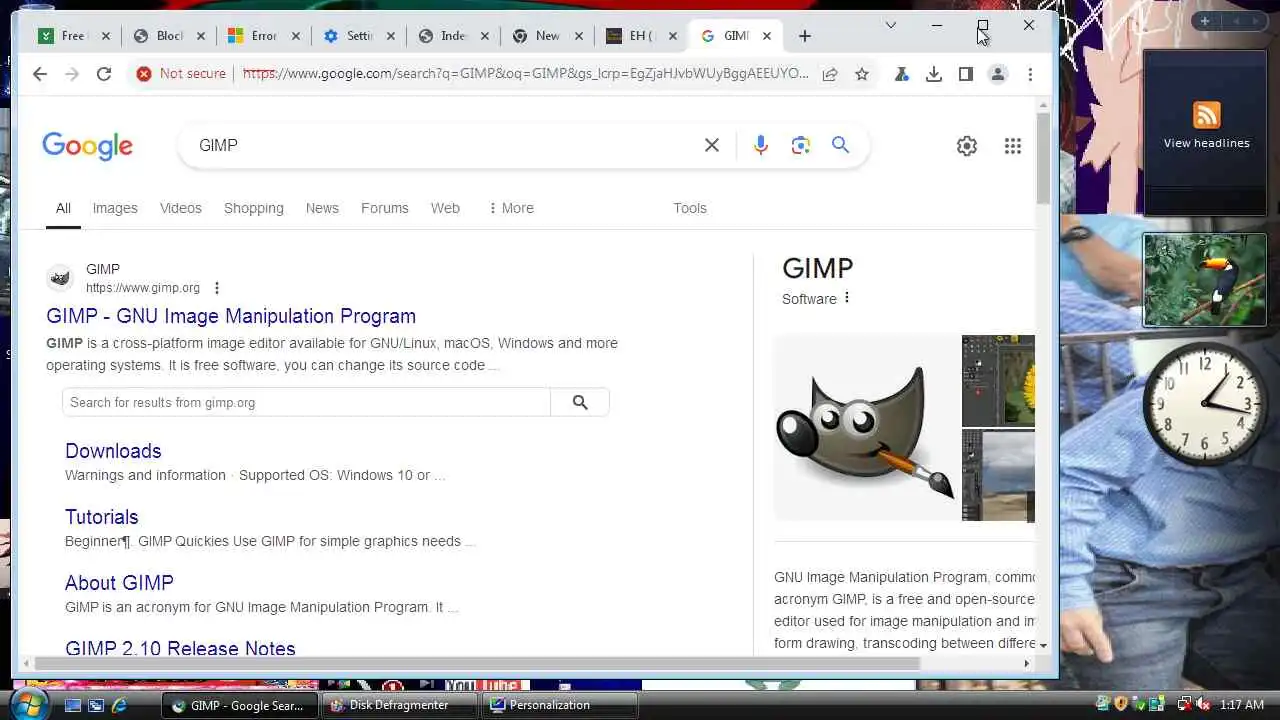Click View headlines on RSS gadget
The height and width of the screenshot is (720, 1280).
pyautogui.click(x=1206, y=143)
